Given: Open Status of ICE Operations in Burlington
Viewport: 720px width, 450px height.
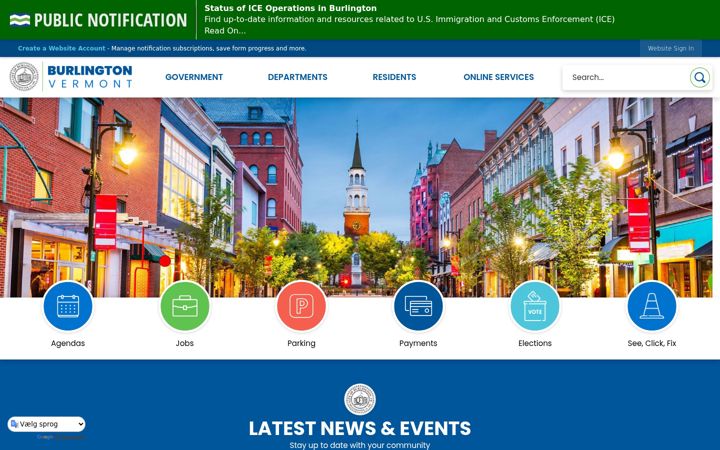Looking at the screenshot, I should pyautogui.click(x=290, y=8).
